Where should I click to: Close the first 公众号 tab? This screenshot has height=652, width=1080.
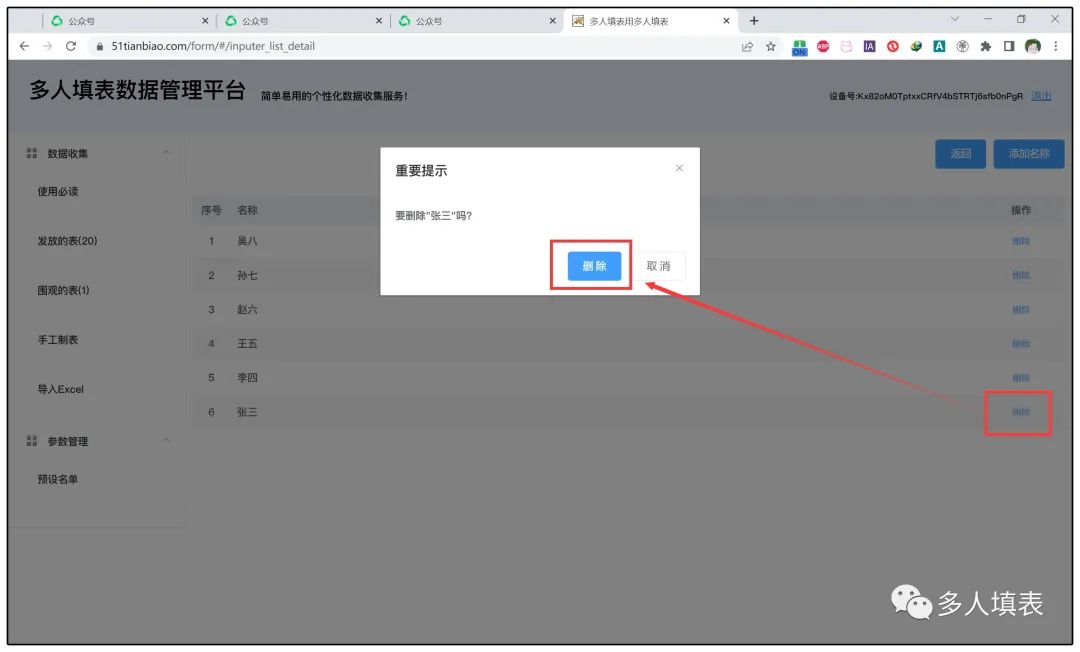pyautogui.click(x=205, y=21)
